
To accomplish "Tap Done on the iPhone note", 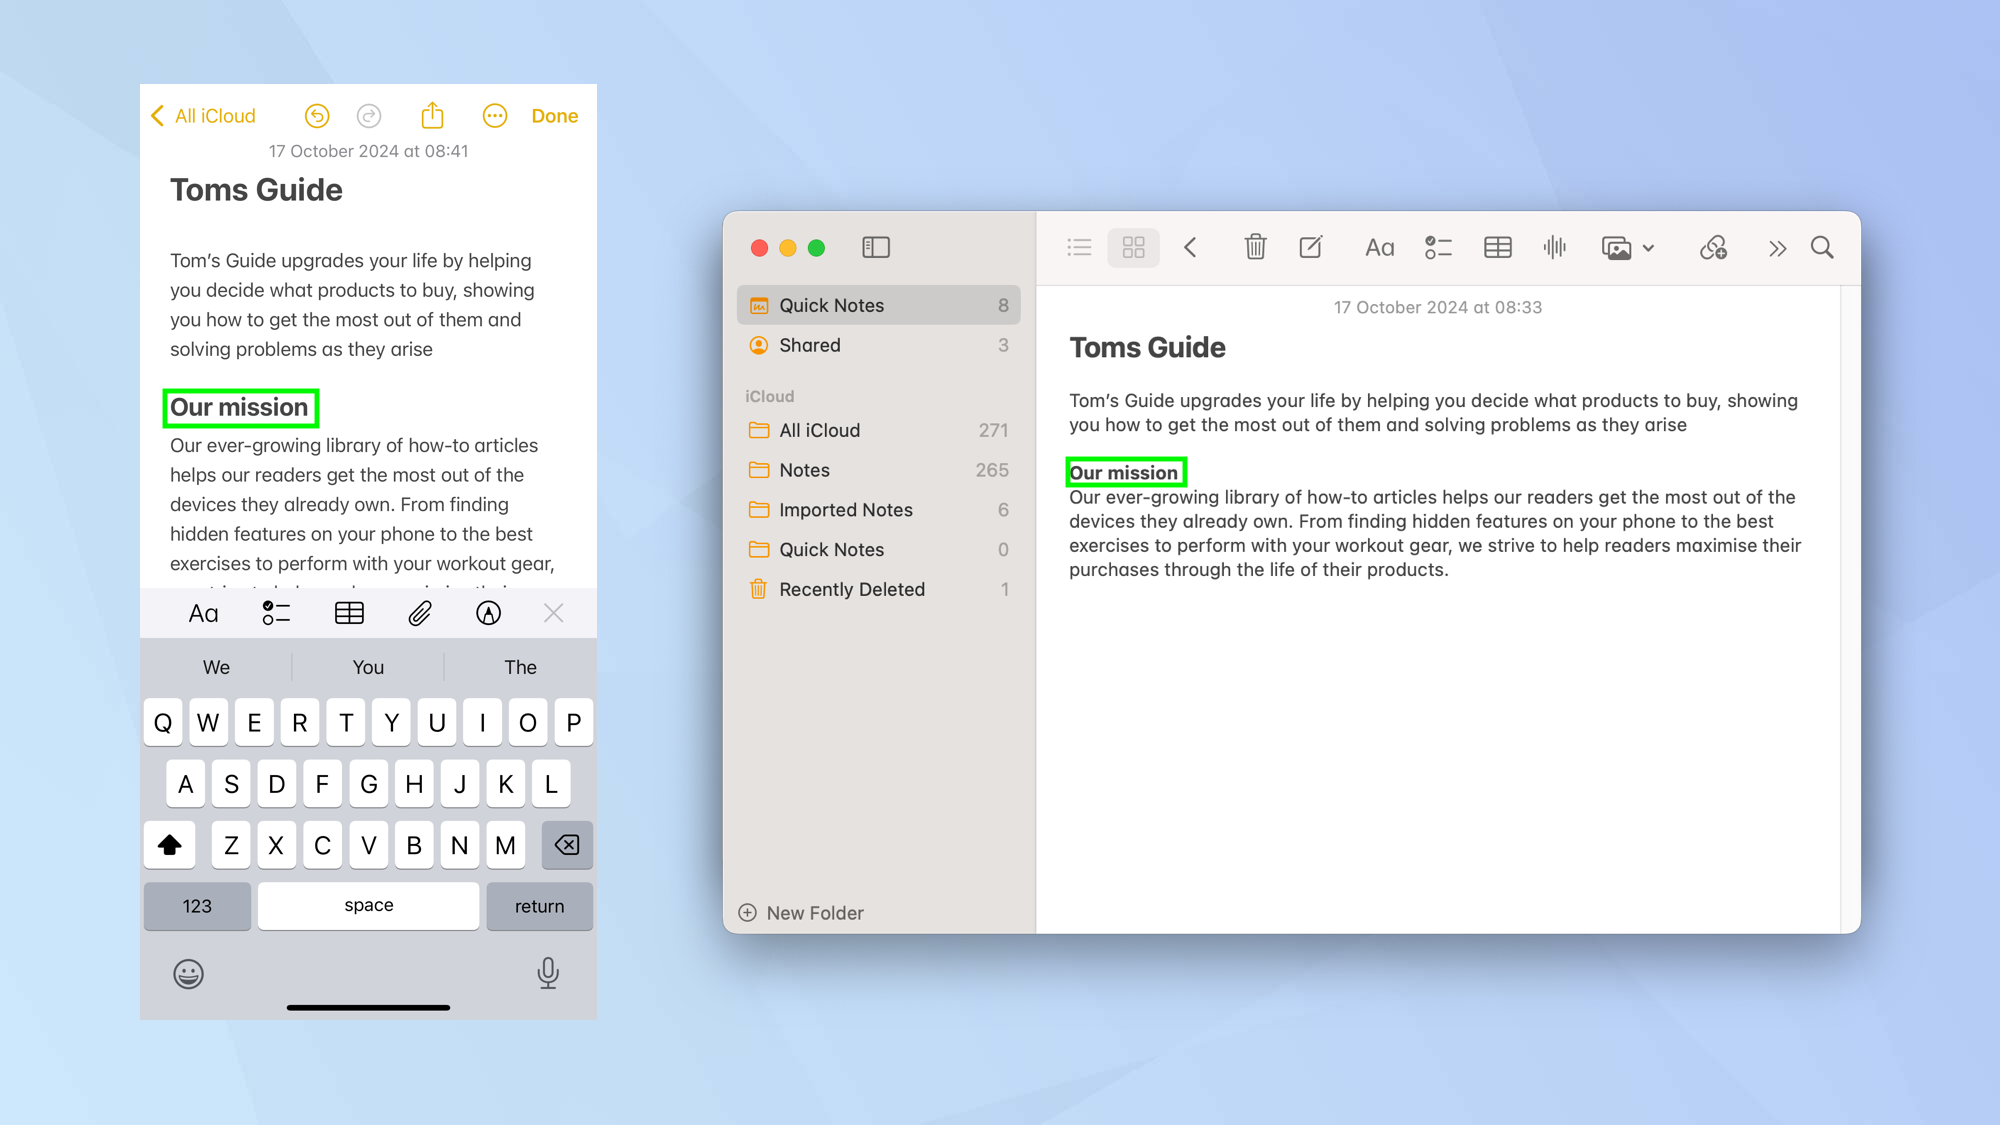I will pyautogui.click(x=554, y=116).
